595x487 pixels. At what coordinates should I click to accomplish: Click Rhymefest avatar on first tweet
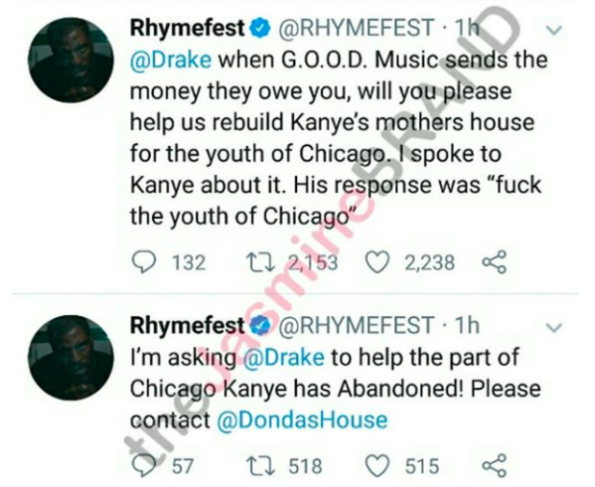pos(71,60)
